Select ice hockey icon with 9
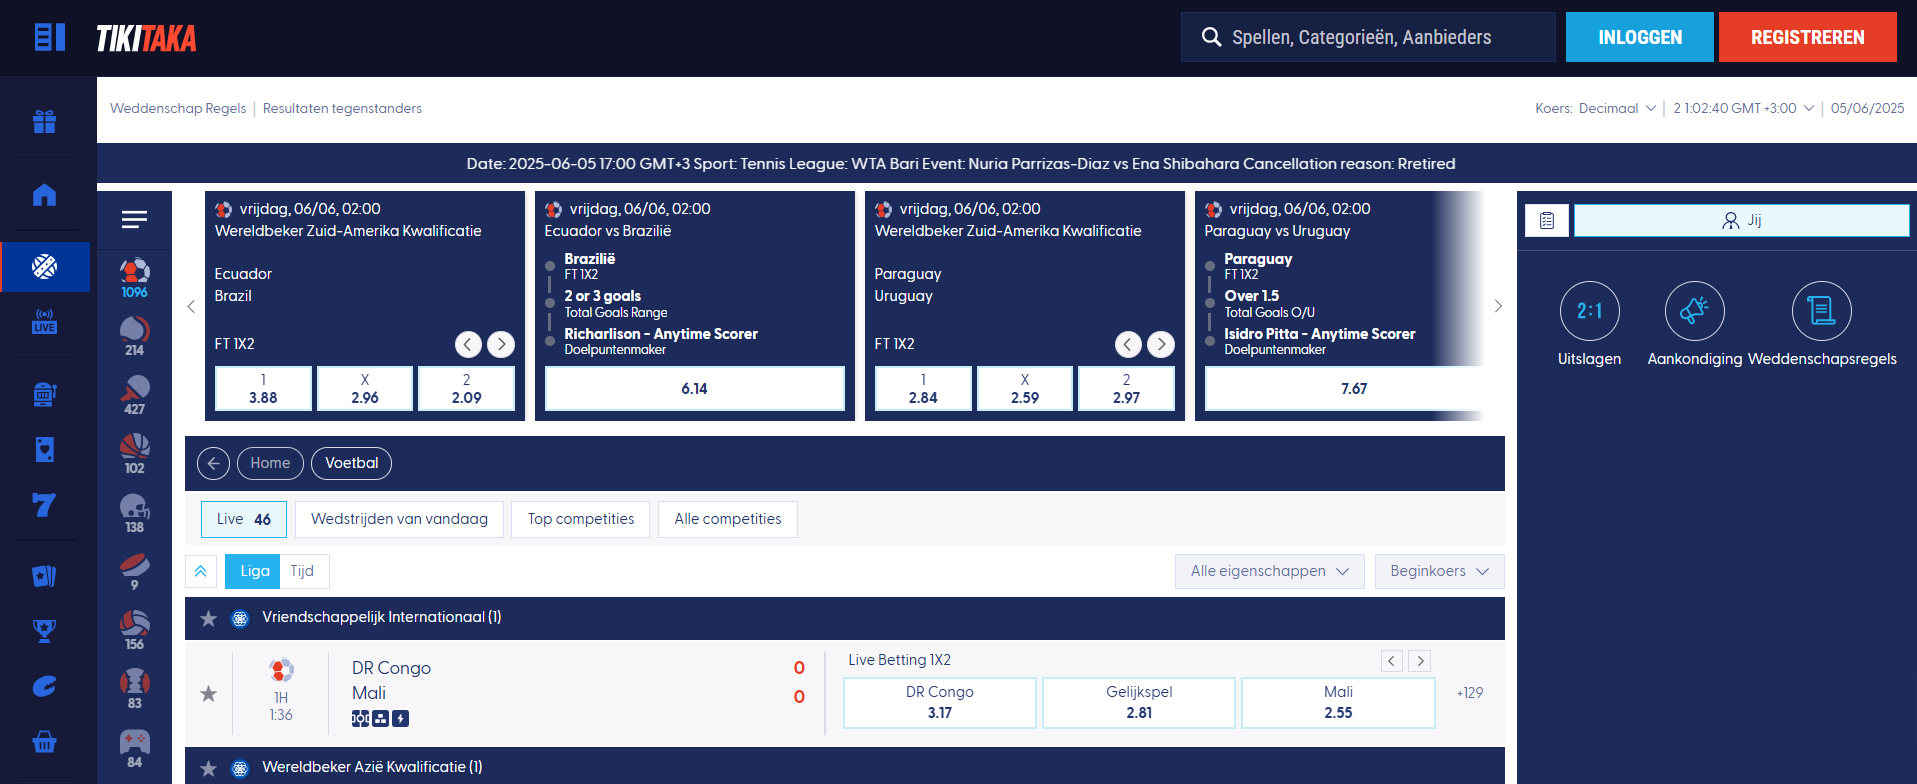Screen dimensions: 1917x784 (x=134, y=571)
